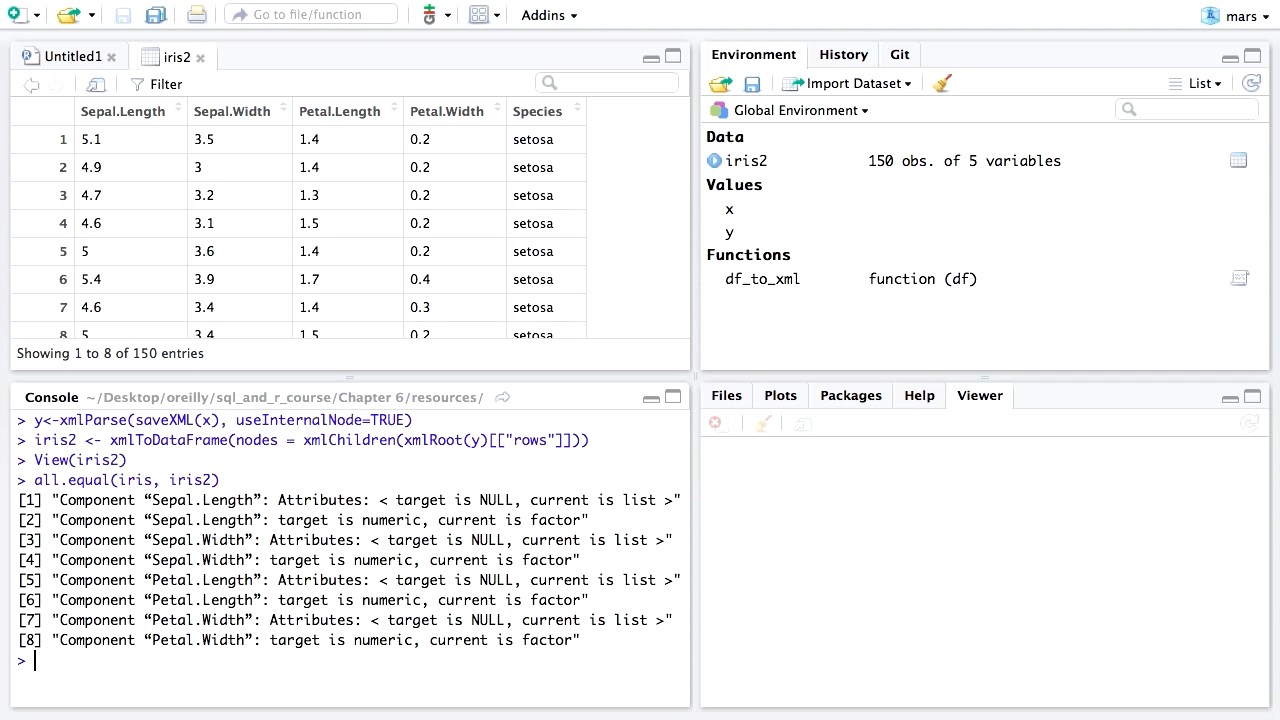Click the iris2 table view icon

[x=1238, y=160]
